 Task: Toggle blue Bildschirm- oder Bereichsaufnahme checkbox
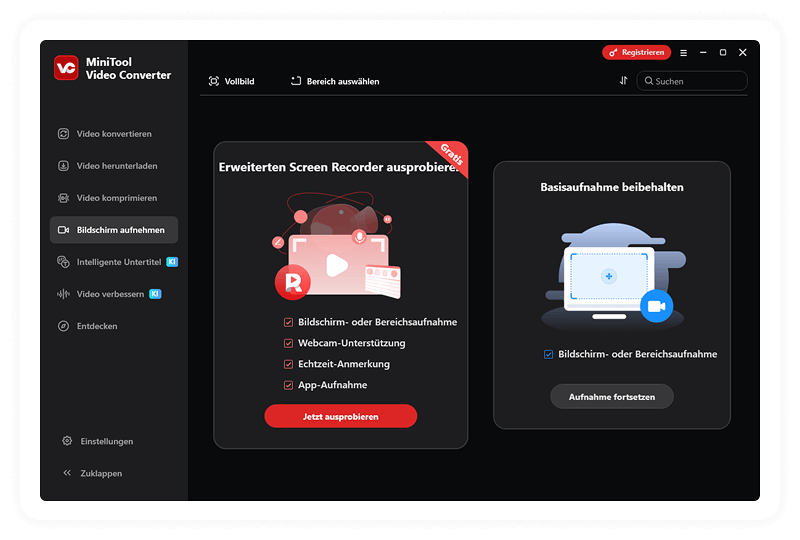tap(548, 354)
